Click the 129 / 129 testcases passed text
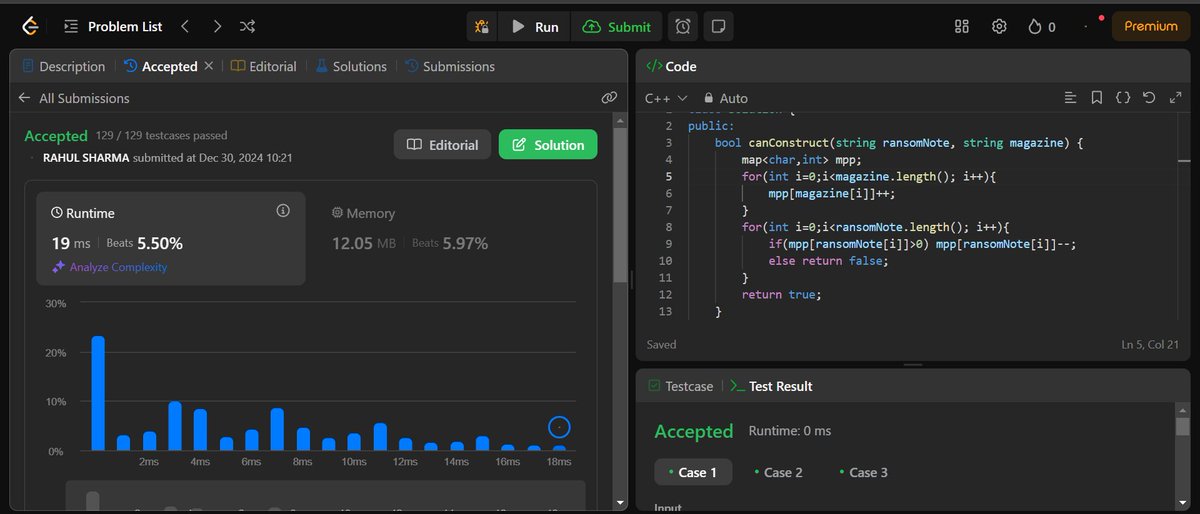The width and height of the screenshot is (1200, 514). click(162, 135)
